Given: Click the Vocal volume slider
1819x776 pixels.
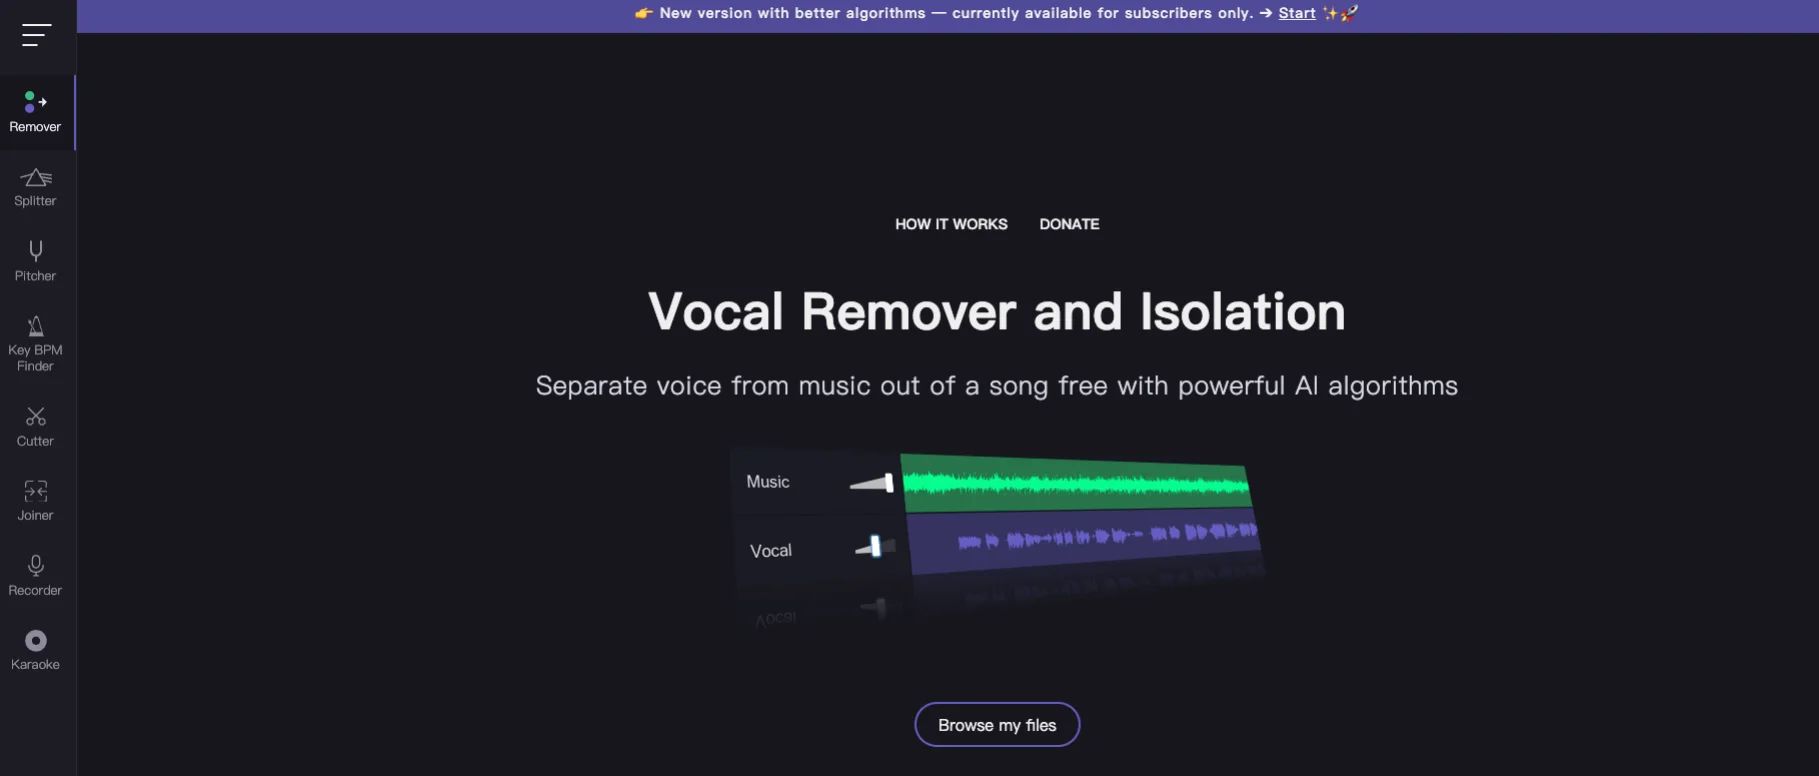Looking at the screenshot, I should coord(875,547).
